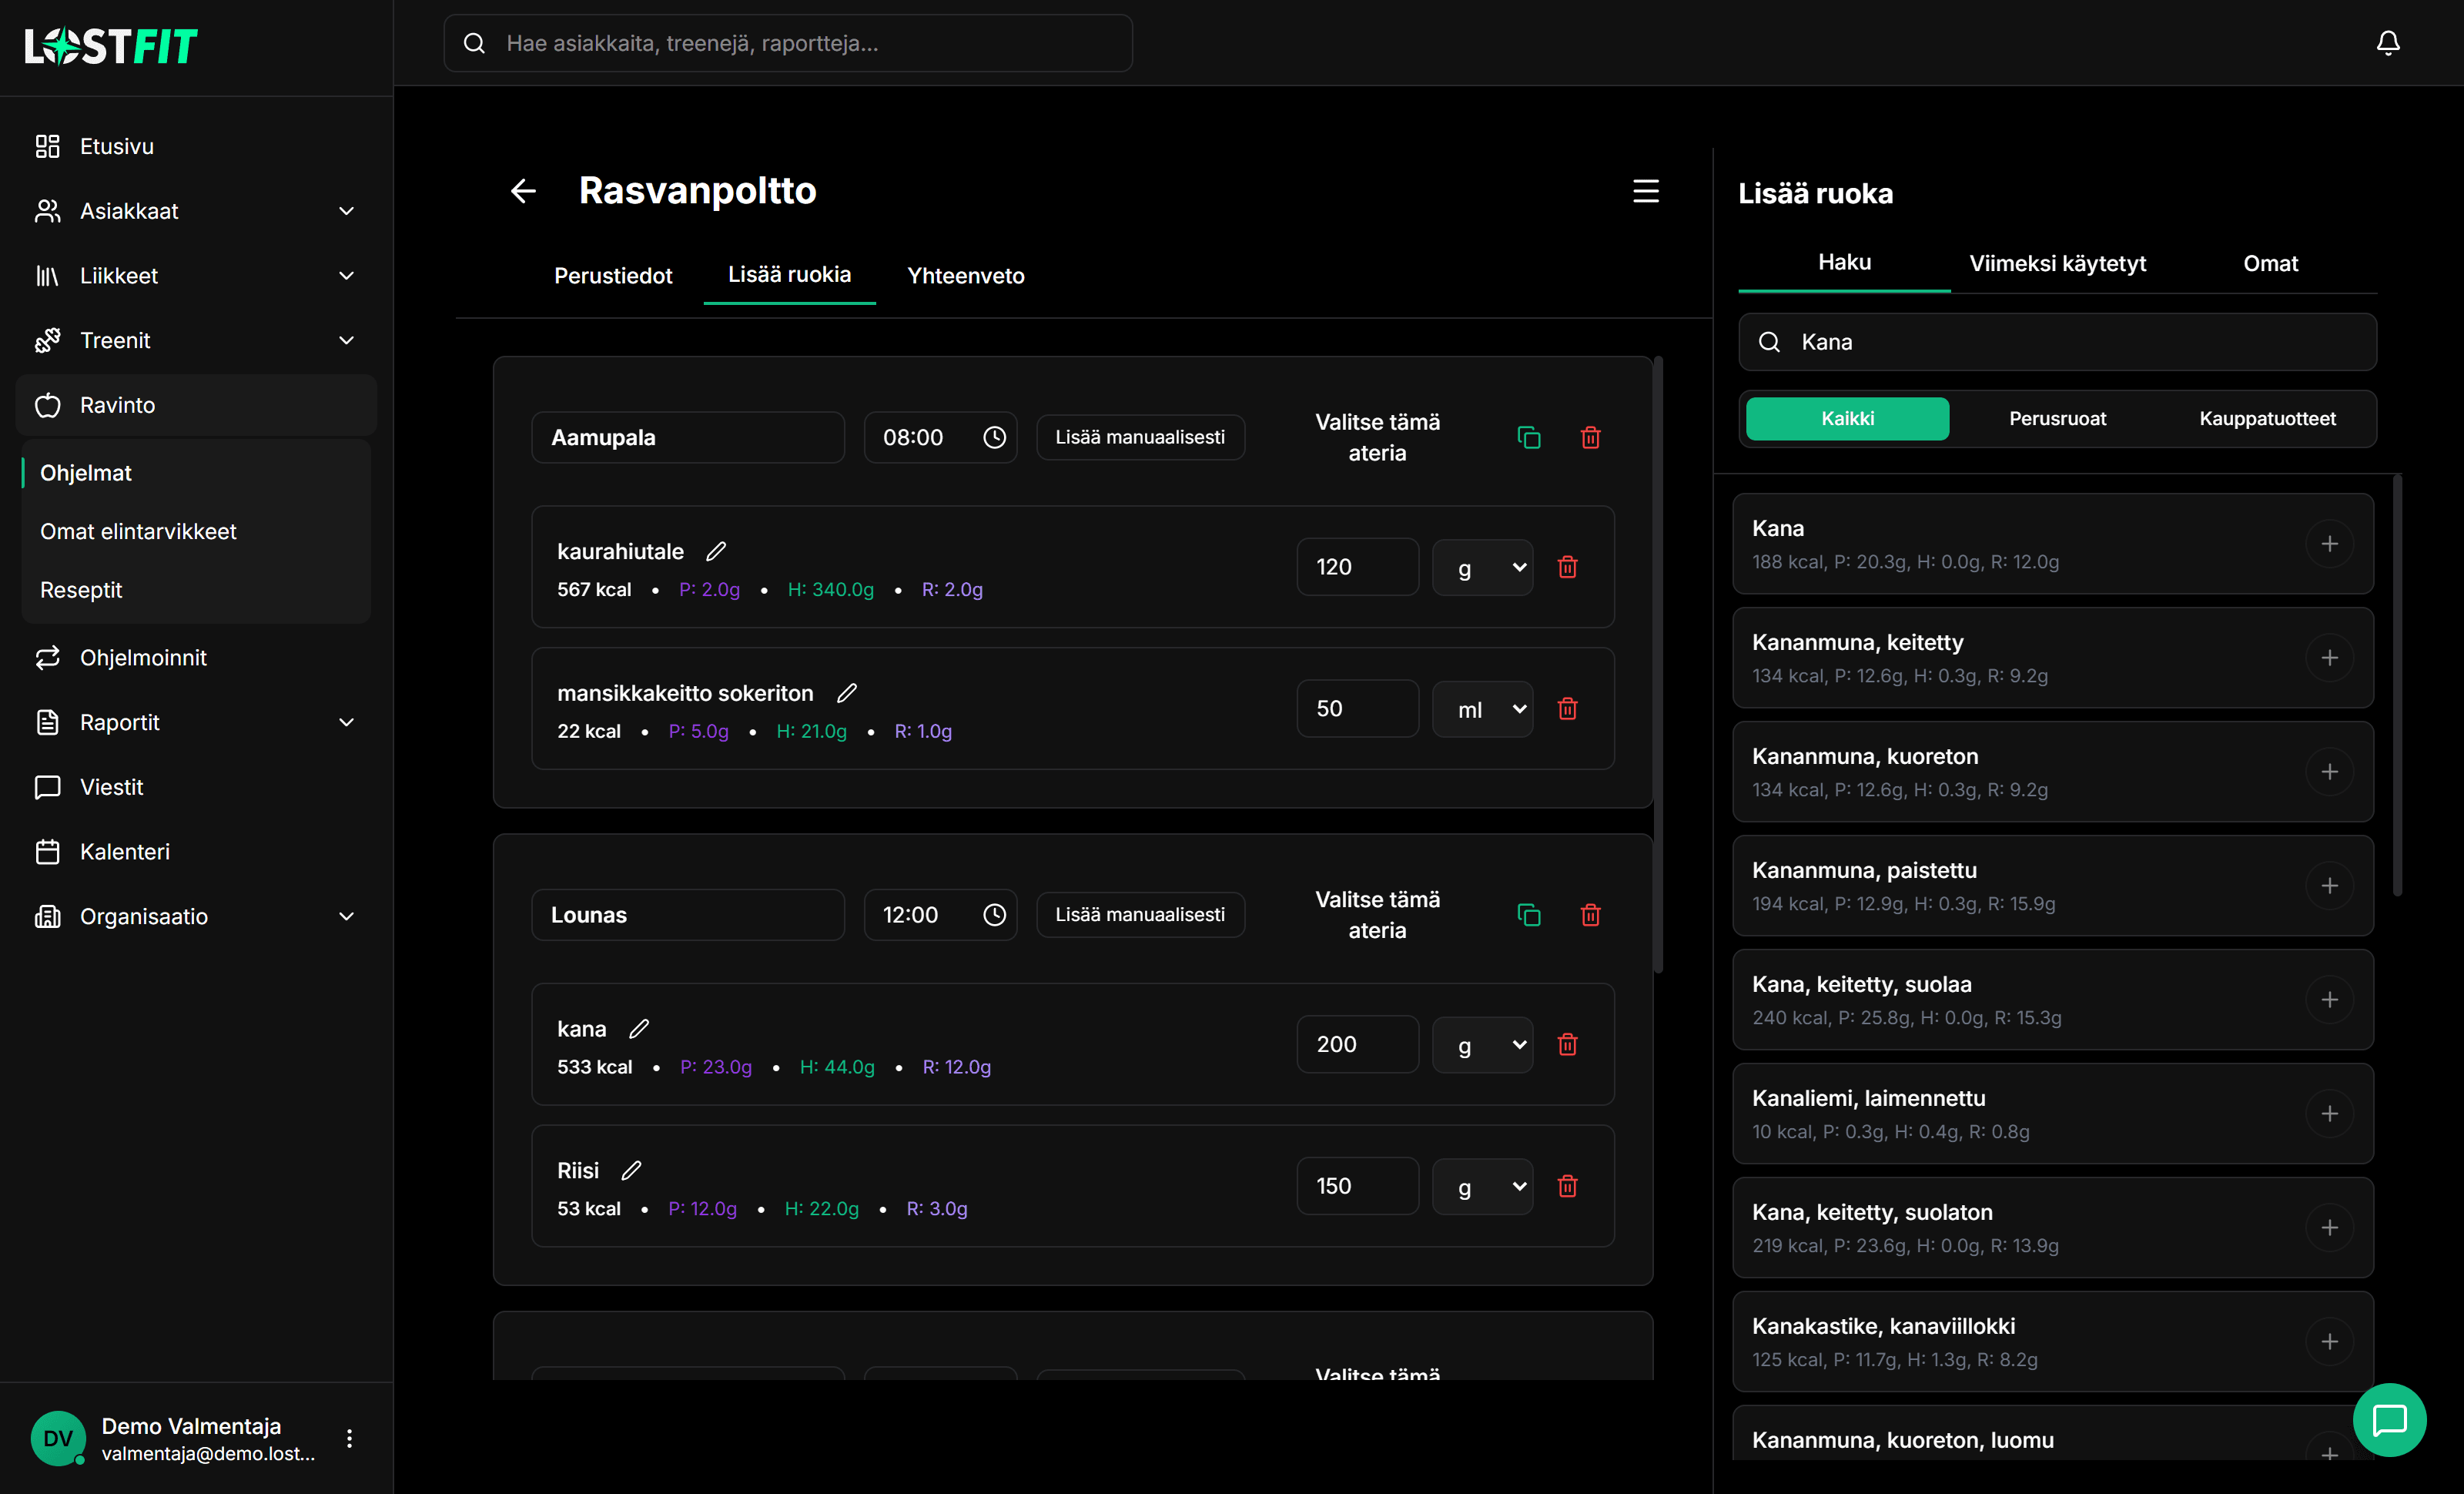Duplicate the Lounas meal
Screen dimensions: 2464x1494
point(1528,915)
